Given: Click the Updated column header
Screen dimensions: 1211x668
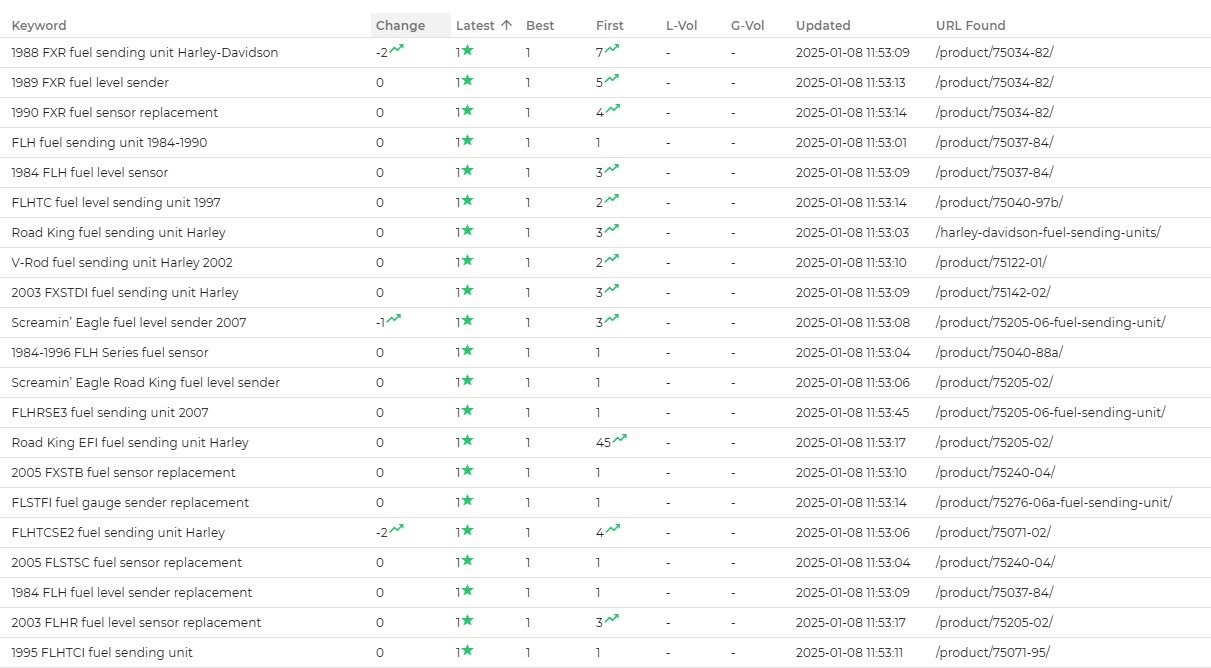Looking at the screenshot, I should [821, 25].
